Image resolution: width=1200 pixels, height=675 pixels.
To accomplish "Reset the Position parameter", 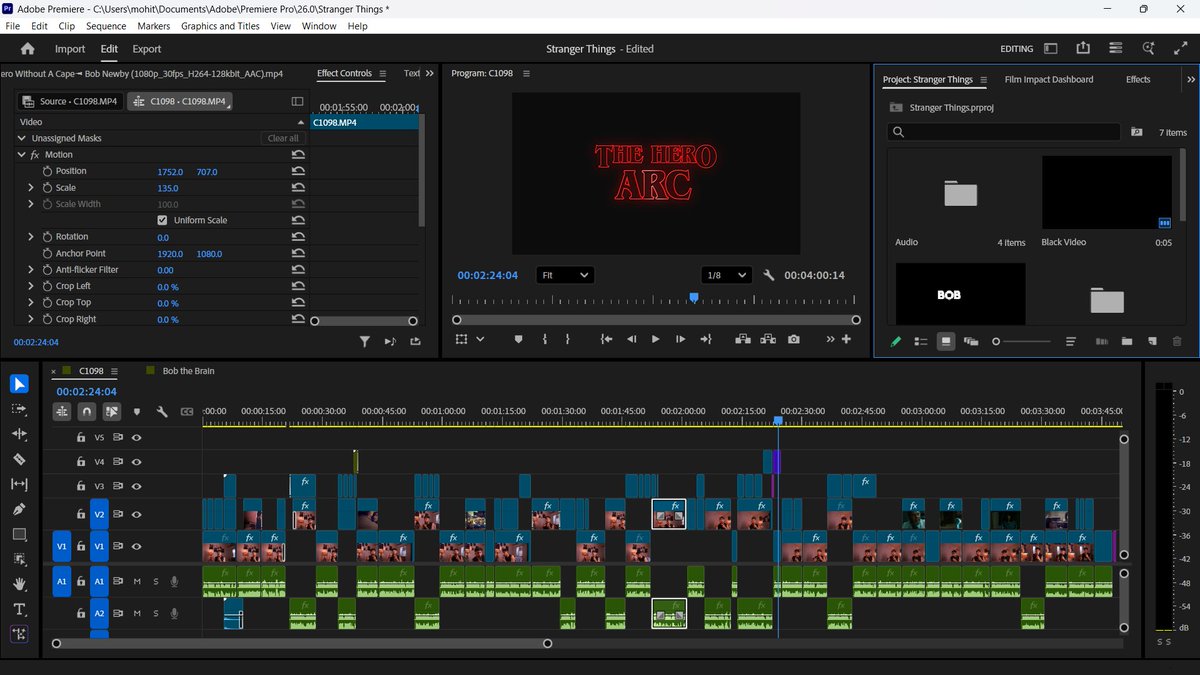I will click(x=298, y=171).
